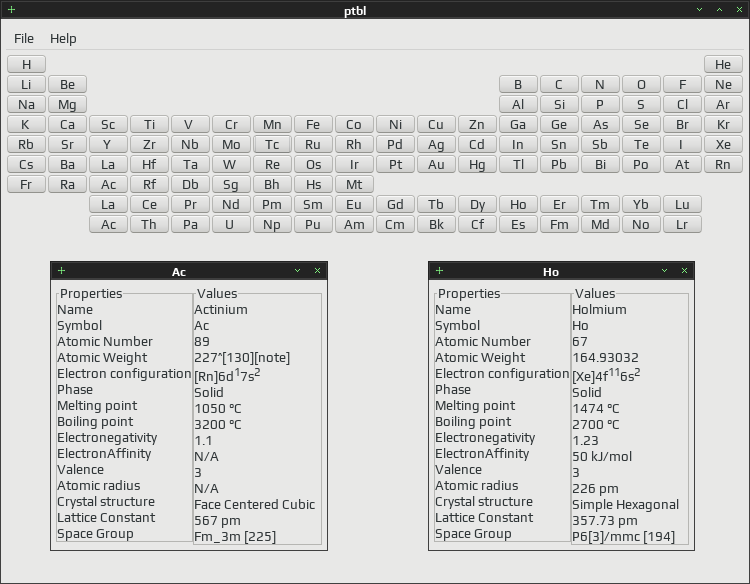Select the Ho element button

[x=518, y=204]
